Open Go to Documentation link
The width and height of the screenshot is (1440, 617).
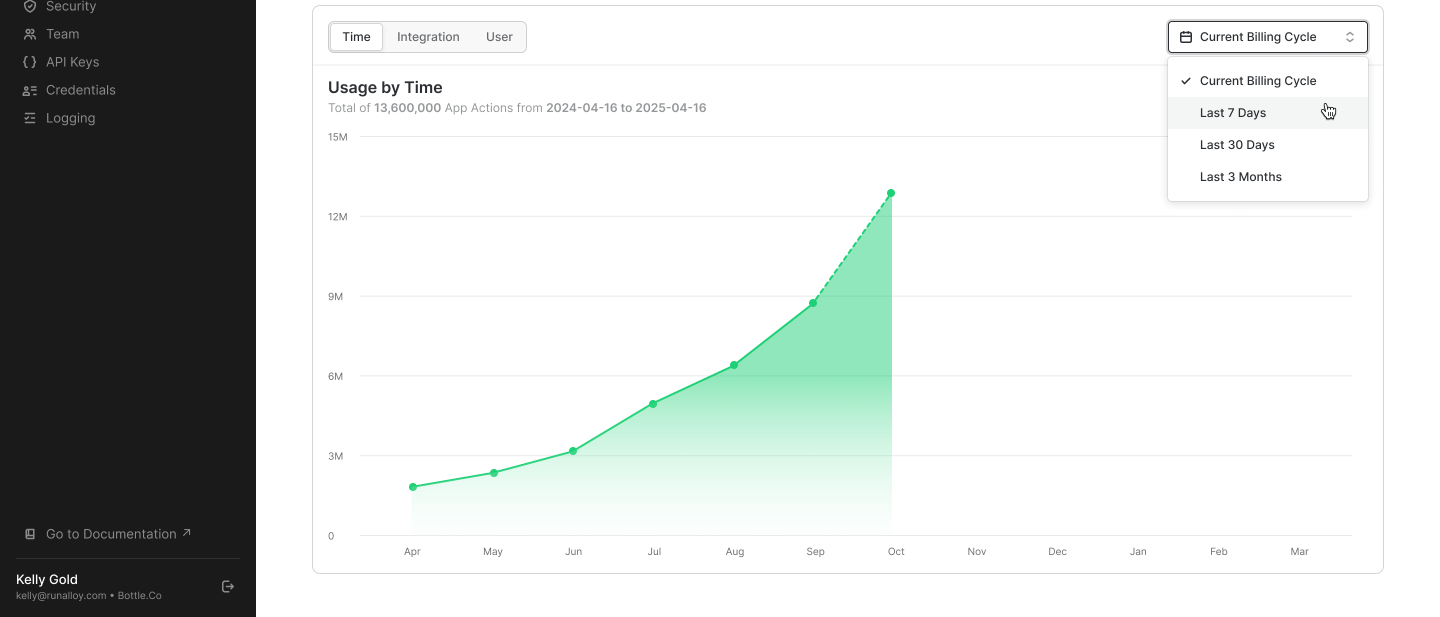pyautogui.click(x=110, y=534)
